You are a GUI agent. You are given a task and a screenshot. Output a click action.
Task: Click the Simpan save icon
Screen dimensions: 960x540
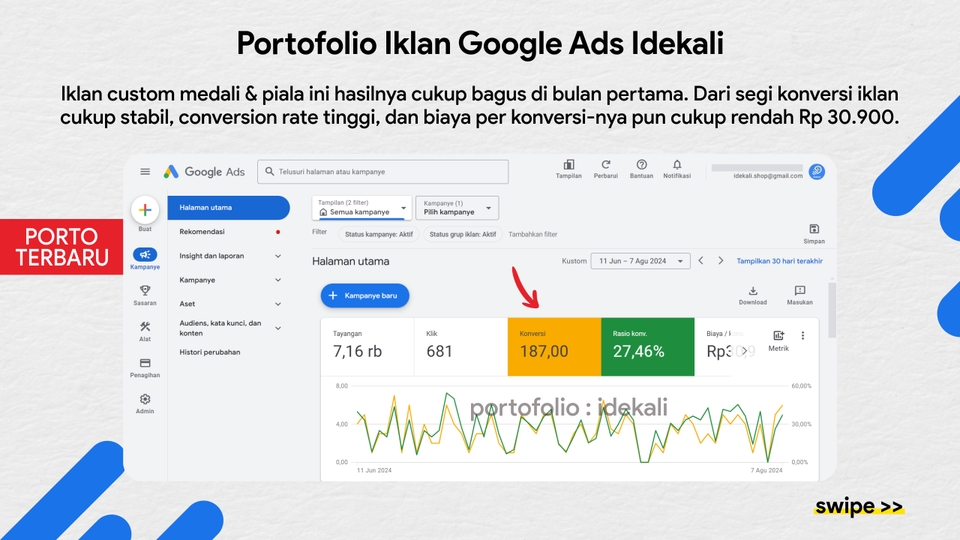click(814, 229)
